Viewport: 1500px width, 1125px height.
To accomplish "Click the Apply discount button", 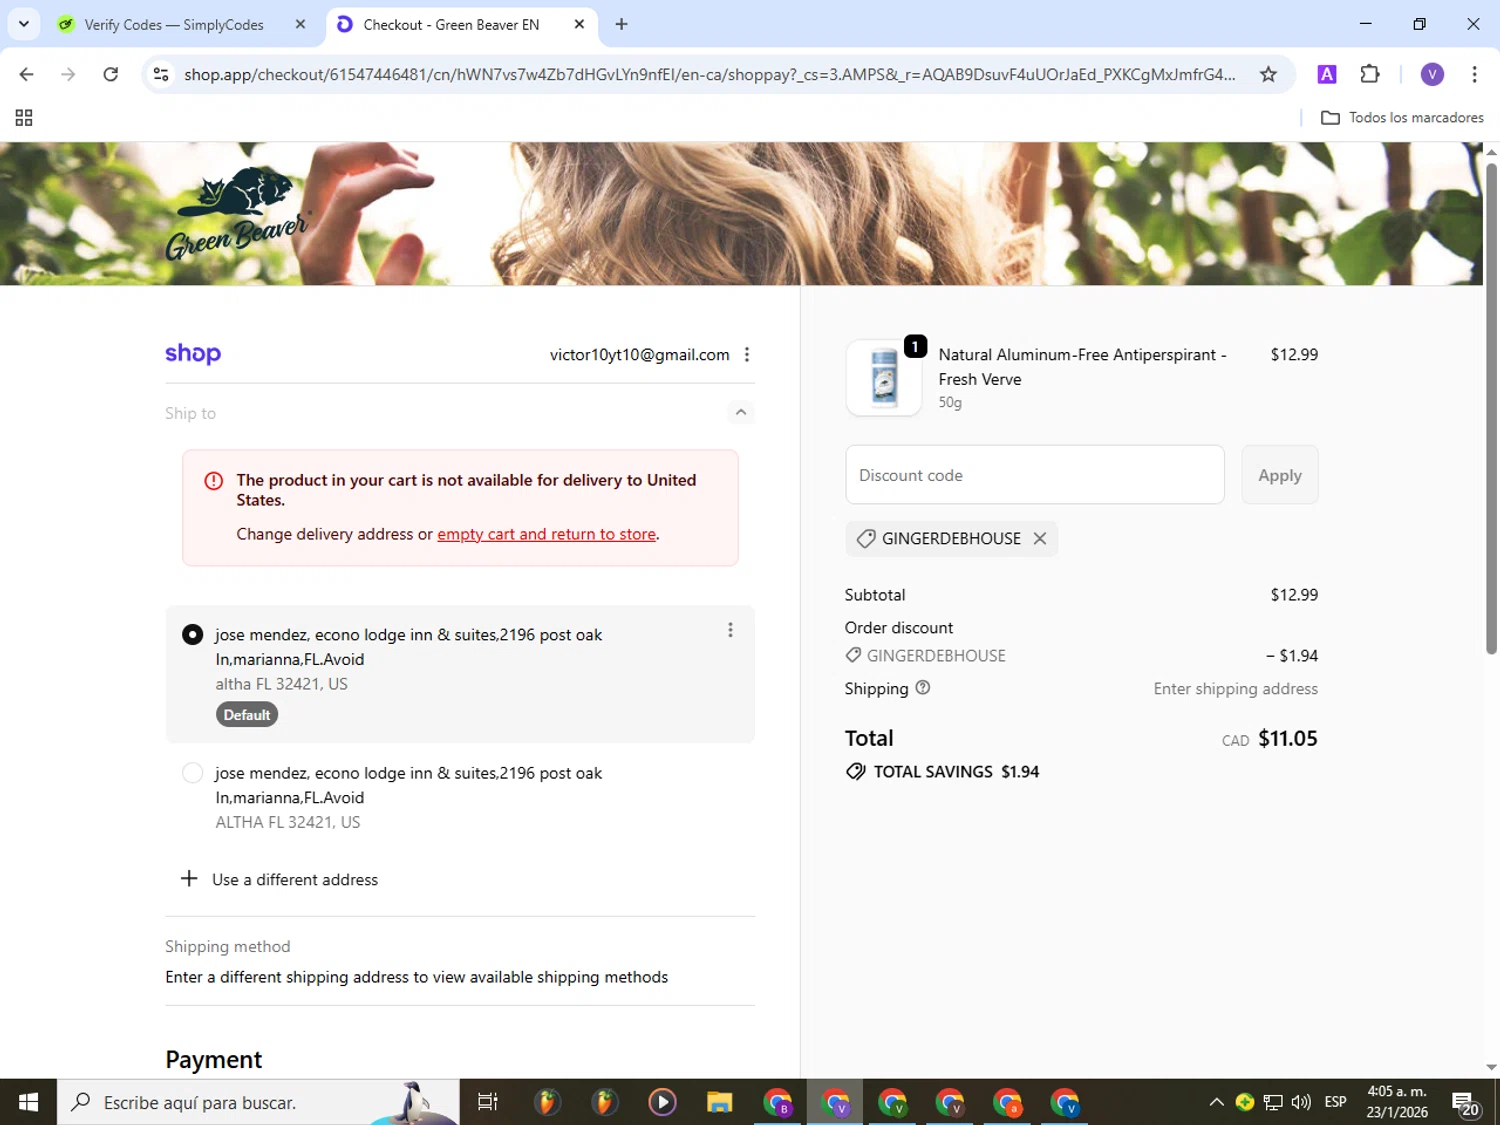I will click(x=1279, y=475).
